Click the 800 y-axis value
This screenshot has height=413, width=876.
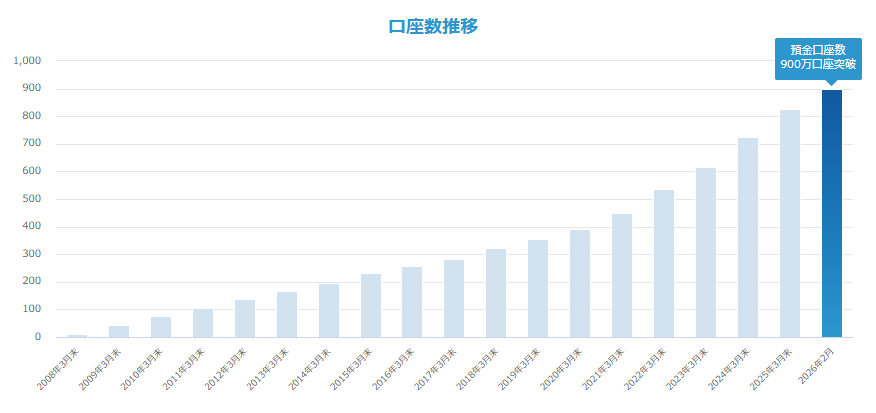34,116
